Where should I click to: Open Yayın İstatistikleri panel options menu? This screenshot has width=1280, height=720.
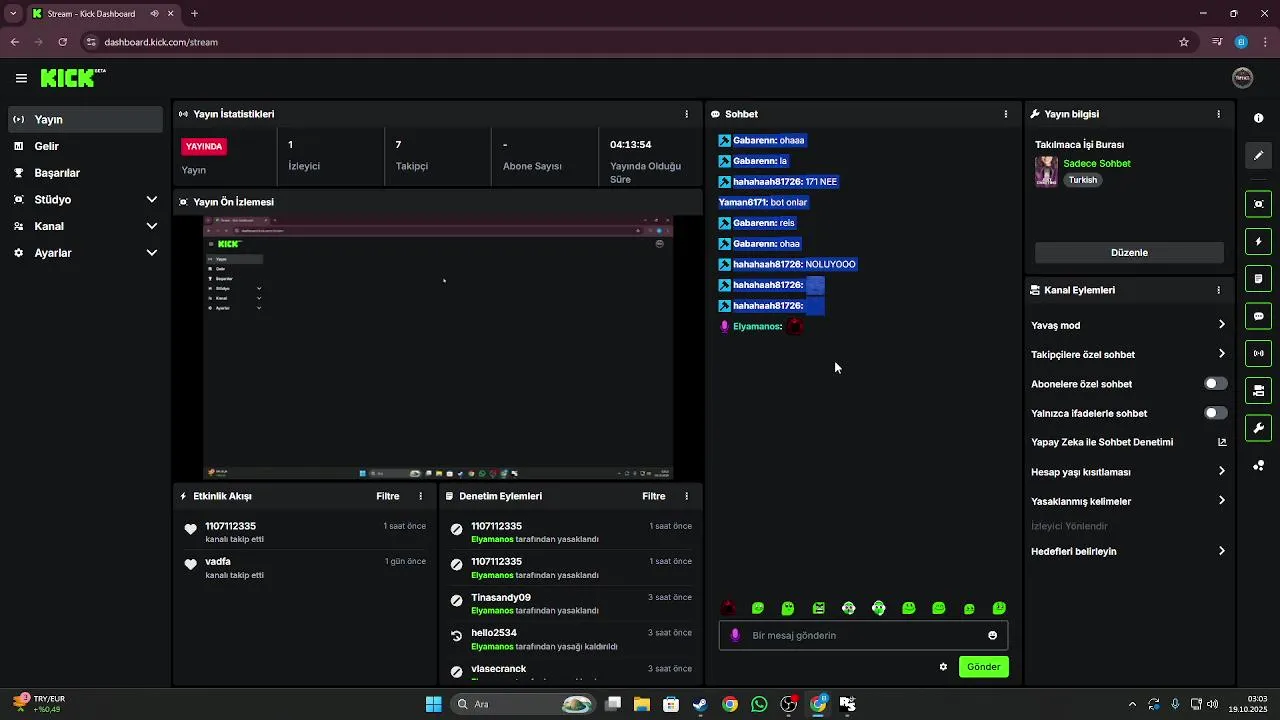click(x=686, y=114)
